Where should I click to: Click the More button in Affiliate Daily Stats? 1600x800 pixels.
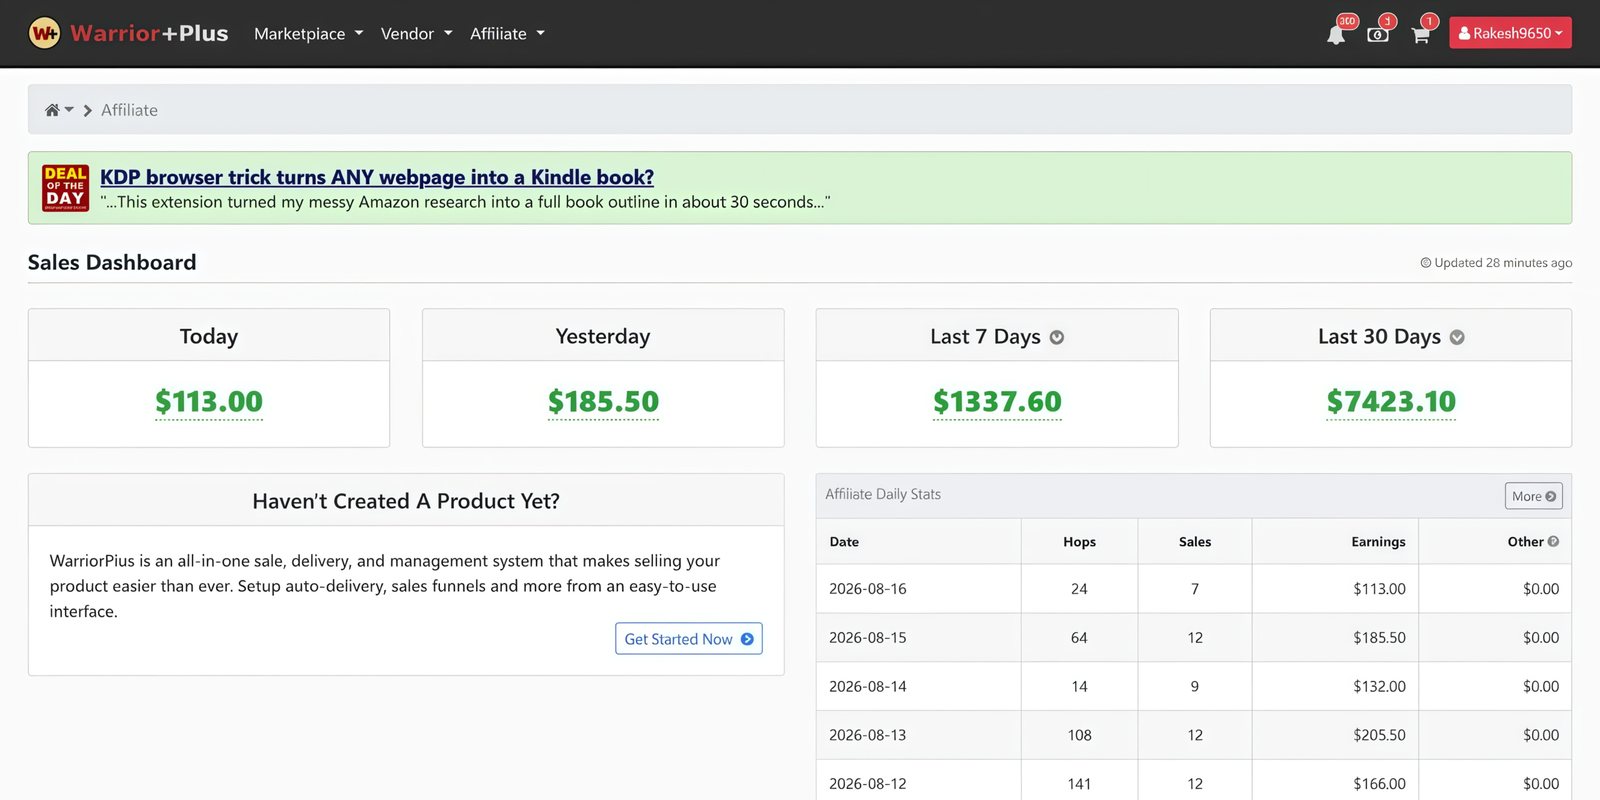click(1534, 496)
